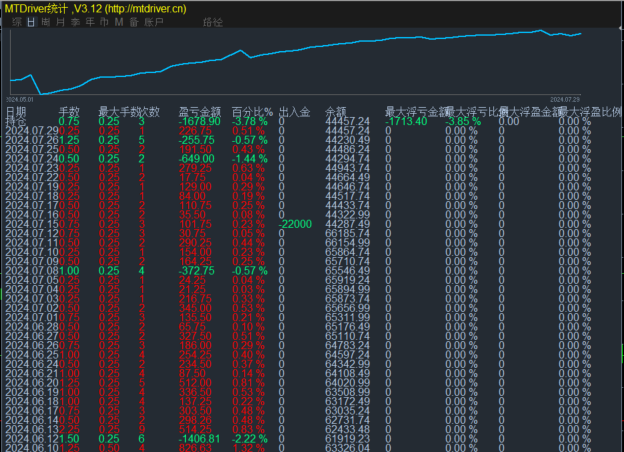Open the 账户 account tab
The image size is (624, 452).
154,22
